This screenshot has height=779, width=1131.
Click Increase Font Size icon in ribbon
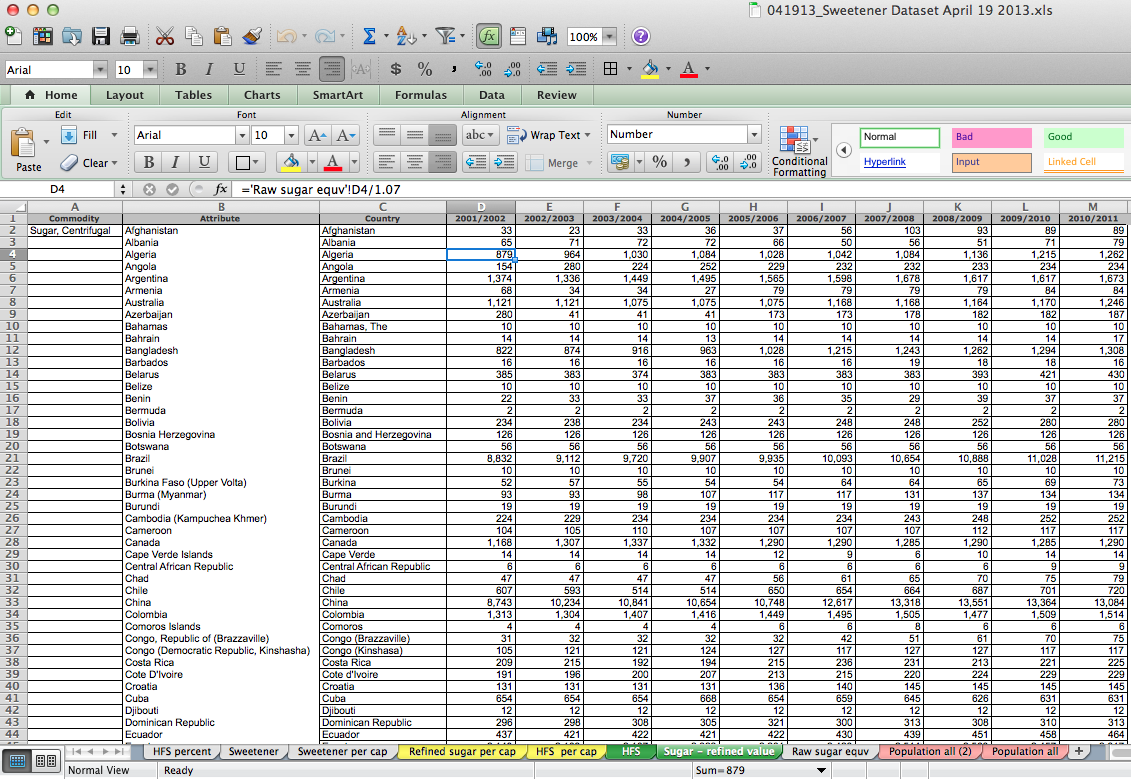317,135
